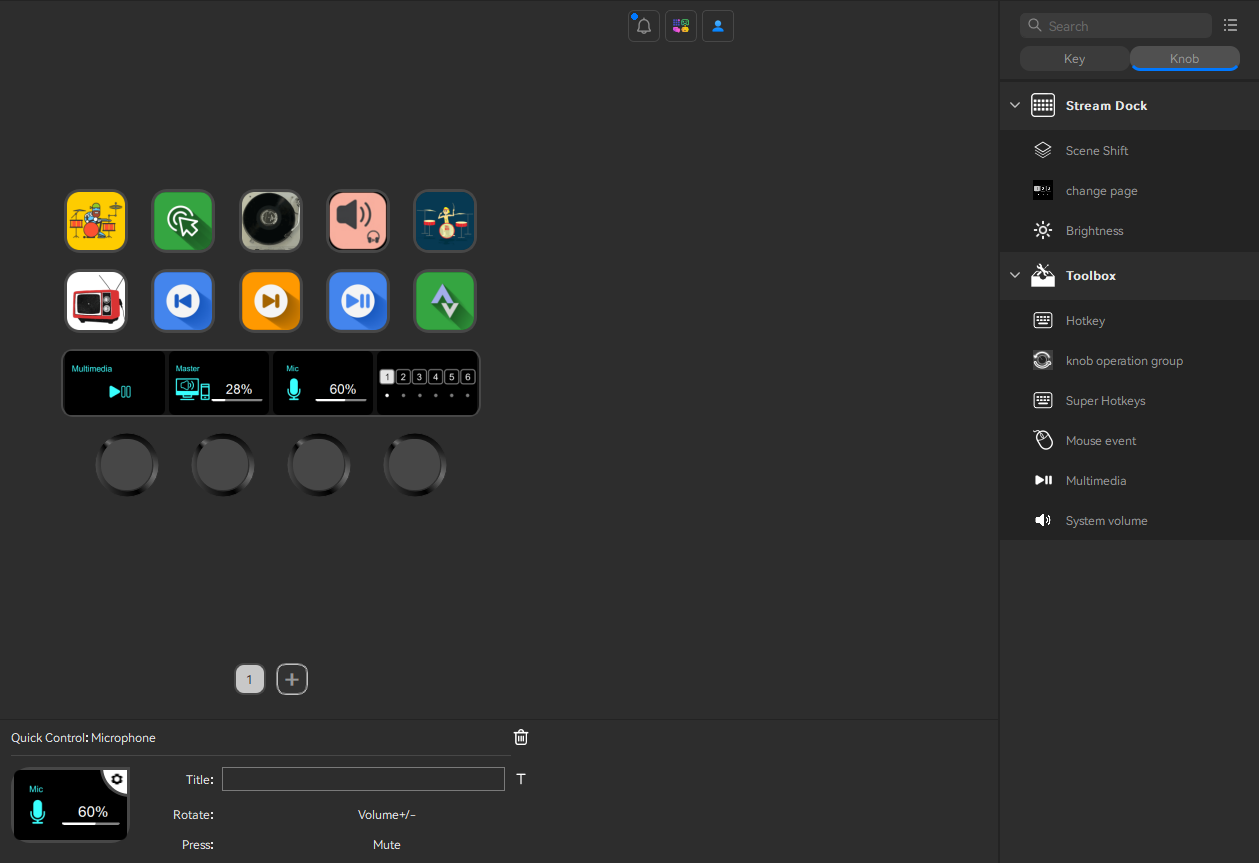Click the System volume speaker icon
This screenshot has width=1259, height=863.
1043,520
